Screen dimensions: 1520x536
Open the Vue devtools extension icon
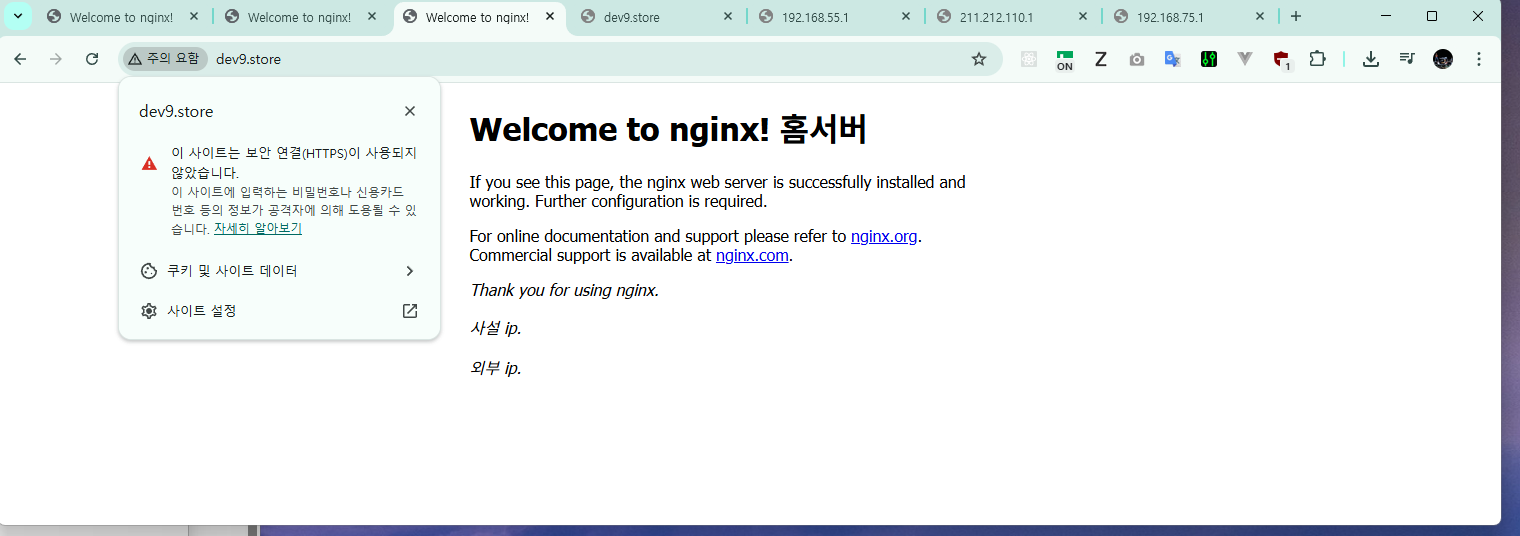pyautogui.click(x=1245, y=59)
